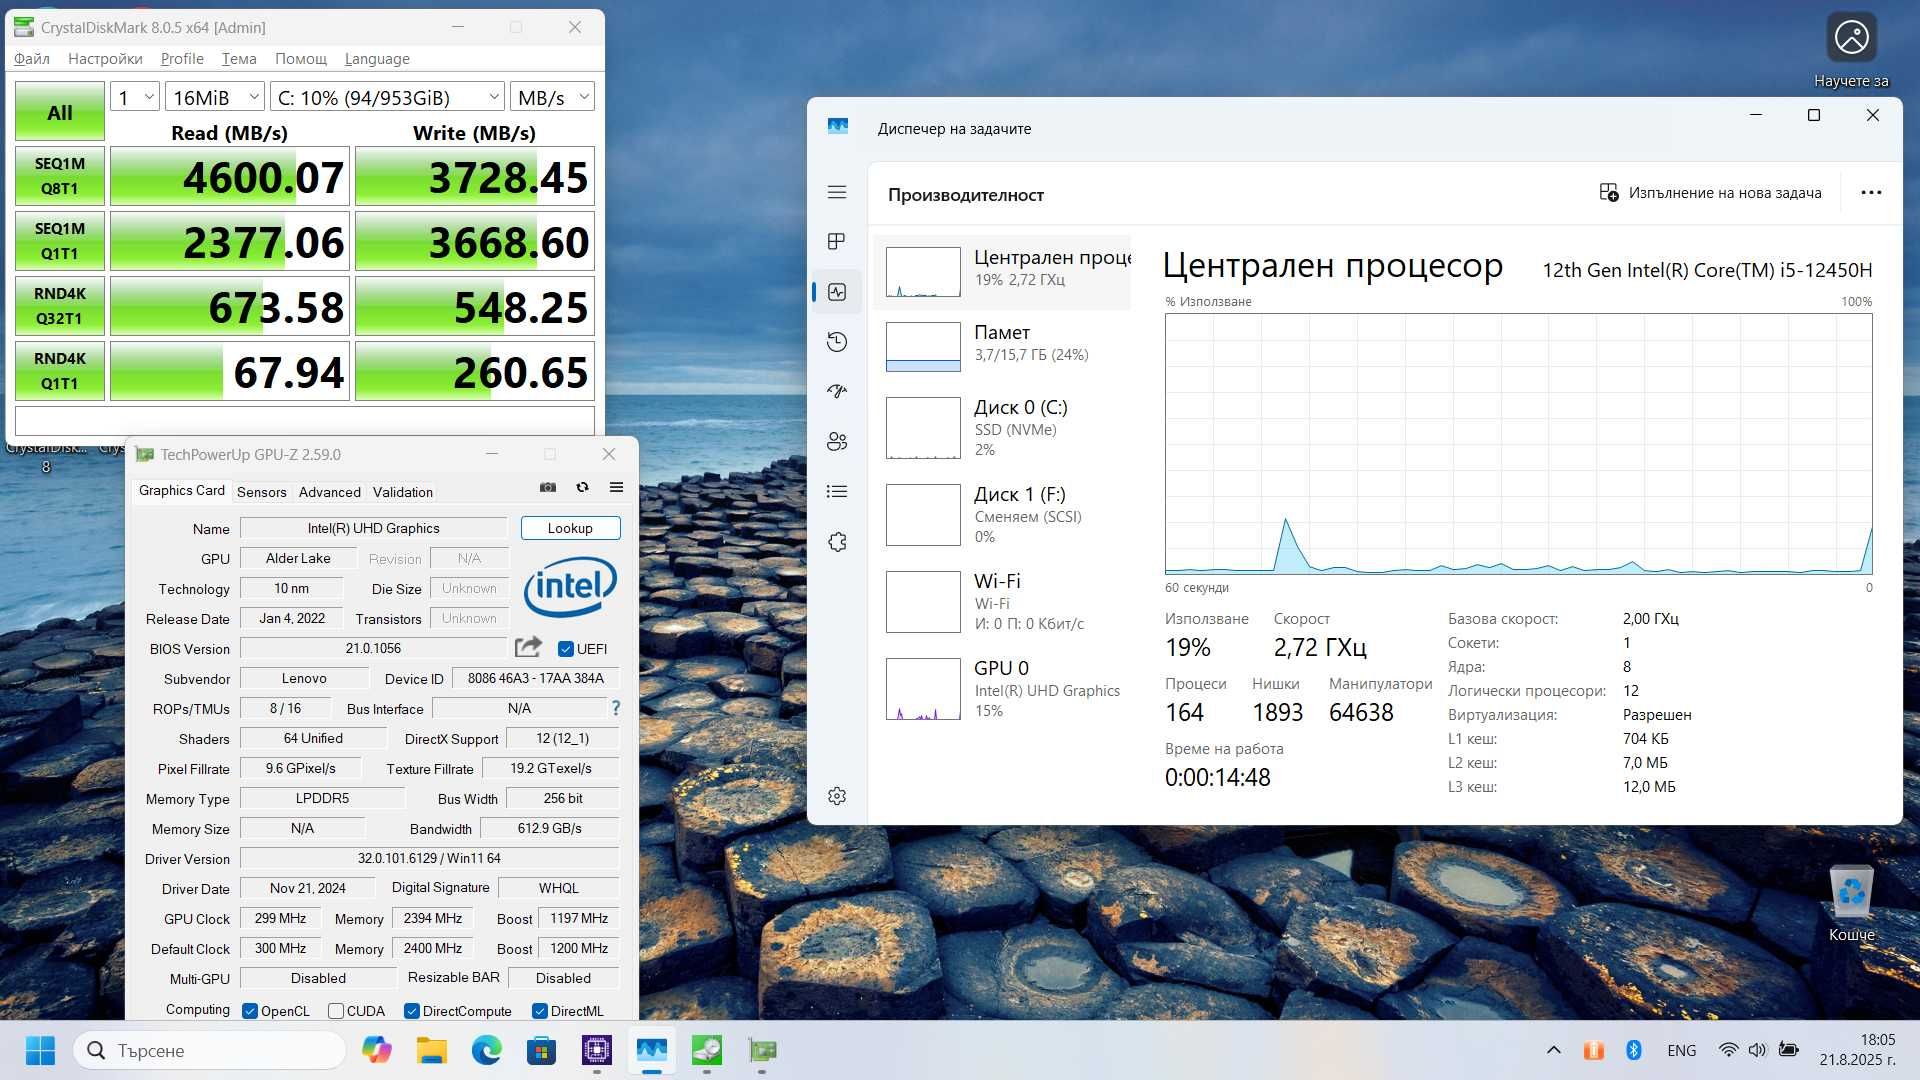Open more options ellipsis in Task Manager
The width and height of the screenshot is (1920, 1080).
click(x=1871, y=193)
